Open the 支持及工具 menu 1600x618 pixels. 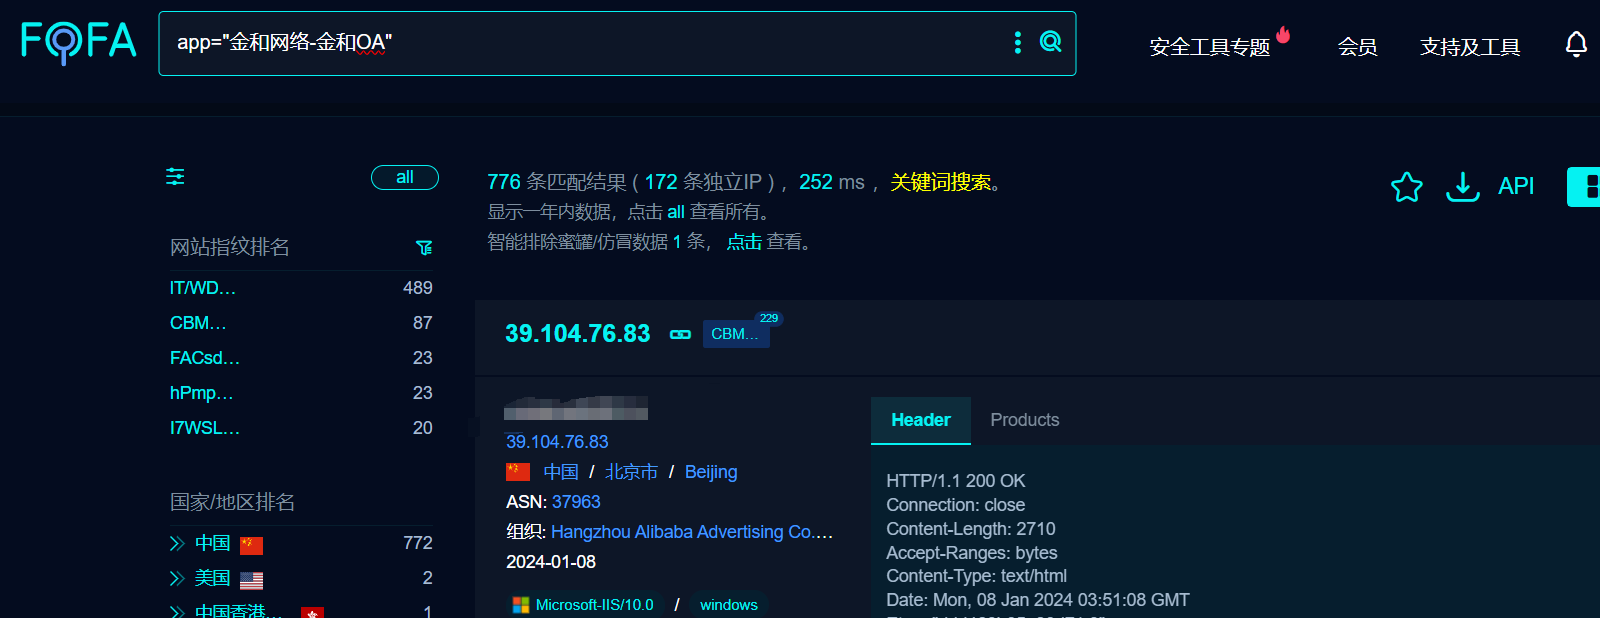point(1469,47)
